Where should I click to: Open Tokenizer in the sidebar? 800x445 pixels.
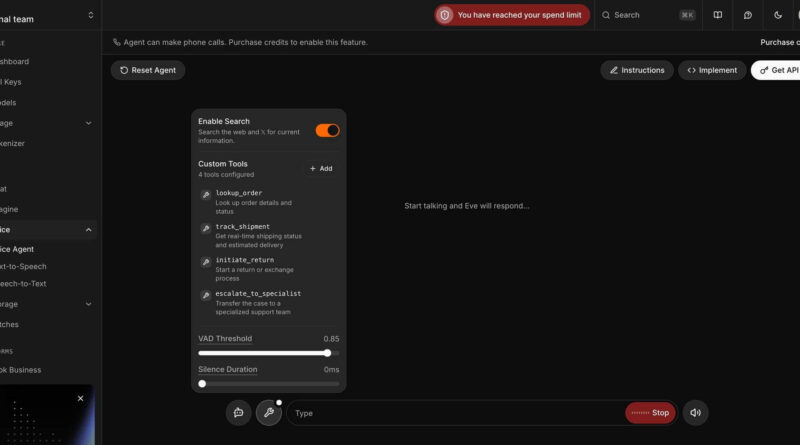pyautogui.click(x=12, y=143)
